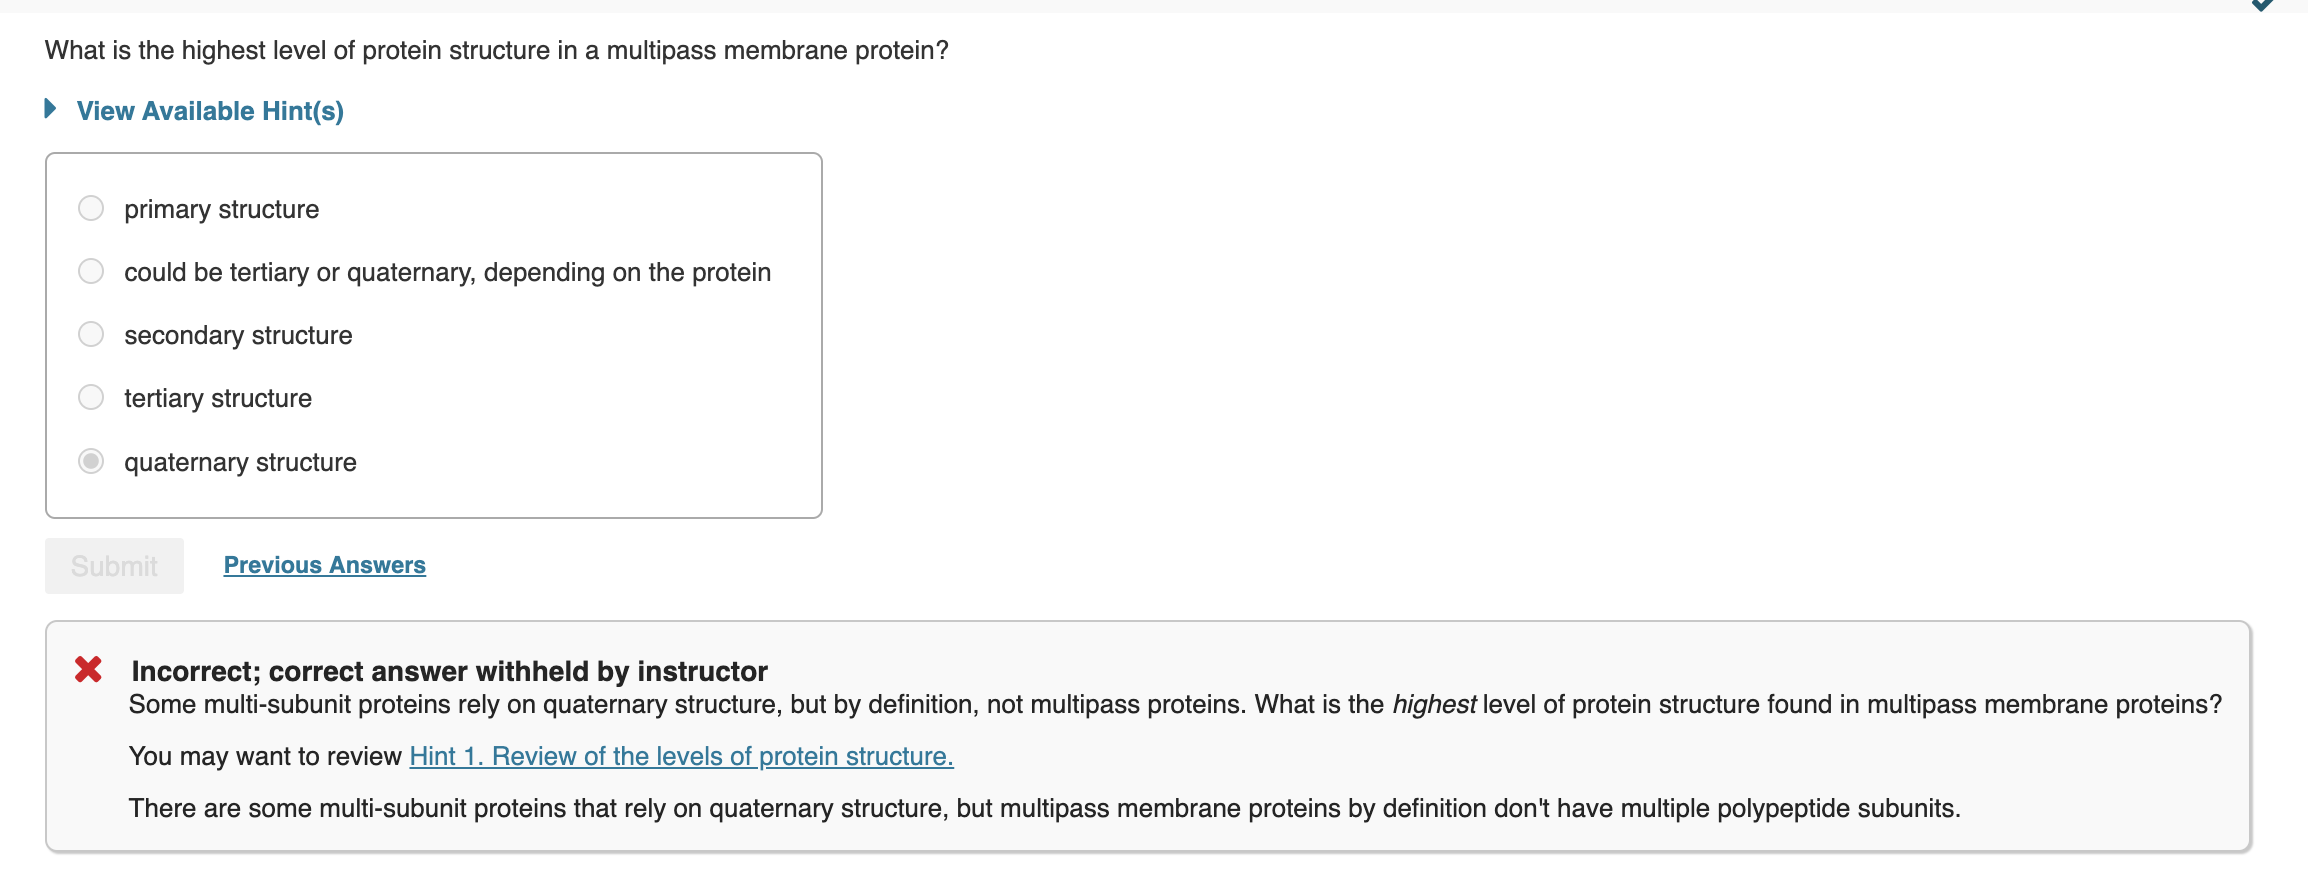The width and height of the screenshot is (2308, 891).
Task: Choose tertiary structure as your answer
Action: pyautogui.click(x=90, y=397)
